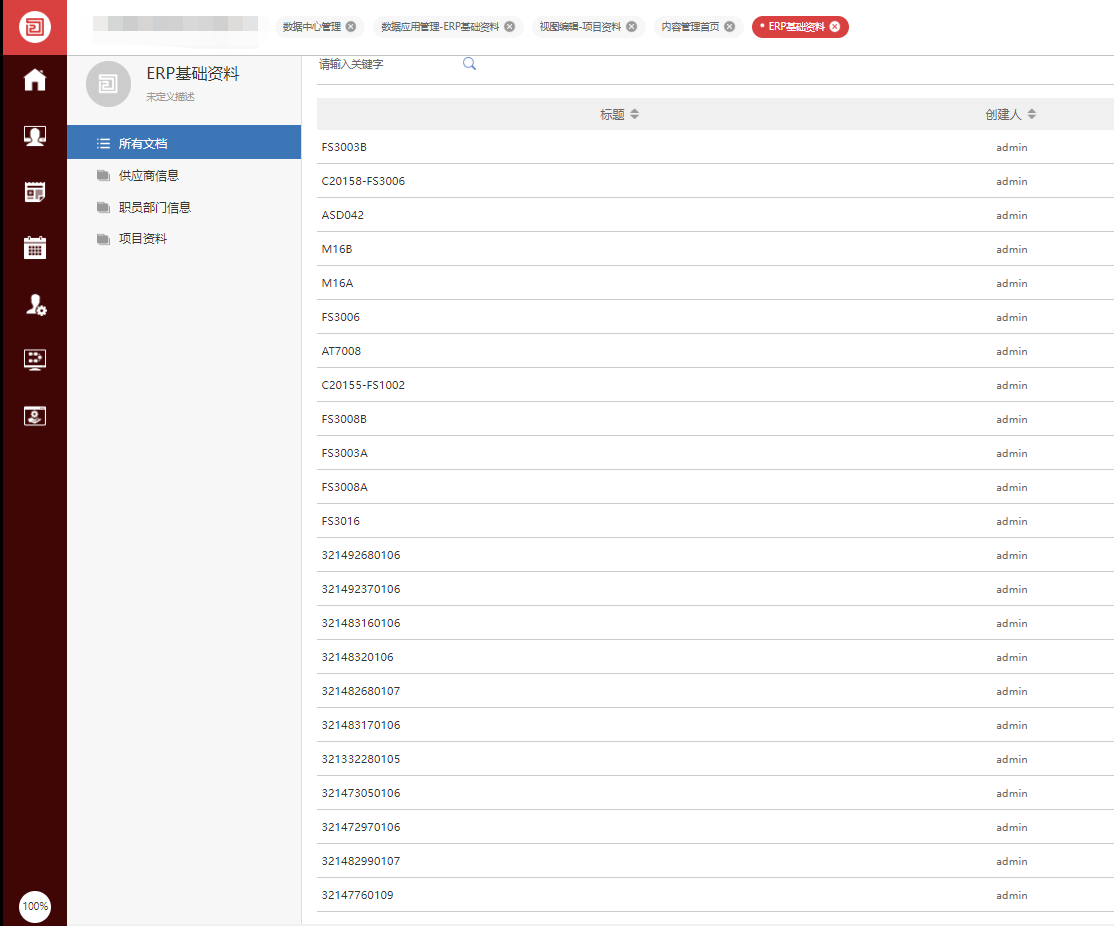Close the 数据应用管理-ERP基础资料 tab
Image resolution: width=1114 pixels, height=926 pixels.
pos(509,26)
